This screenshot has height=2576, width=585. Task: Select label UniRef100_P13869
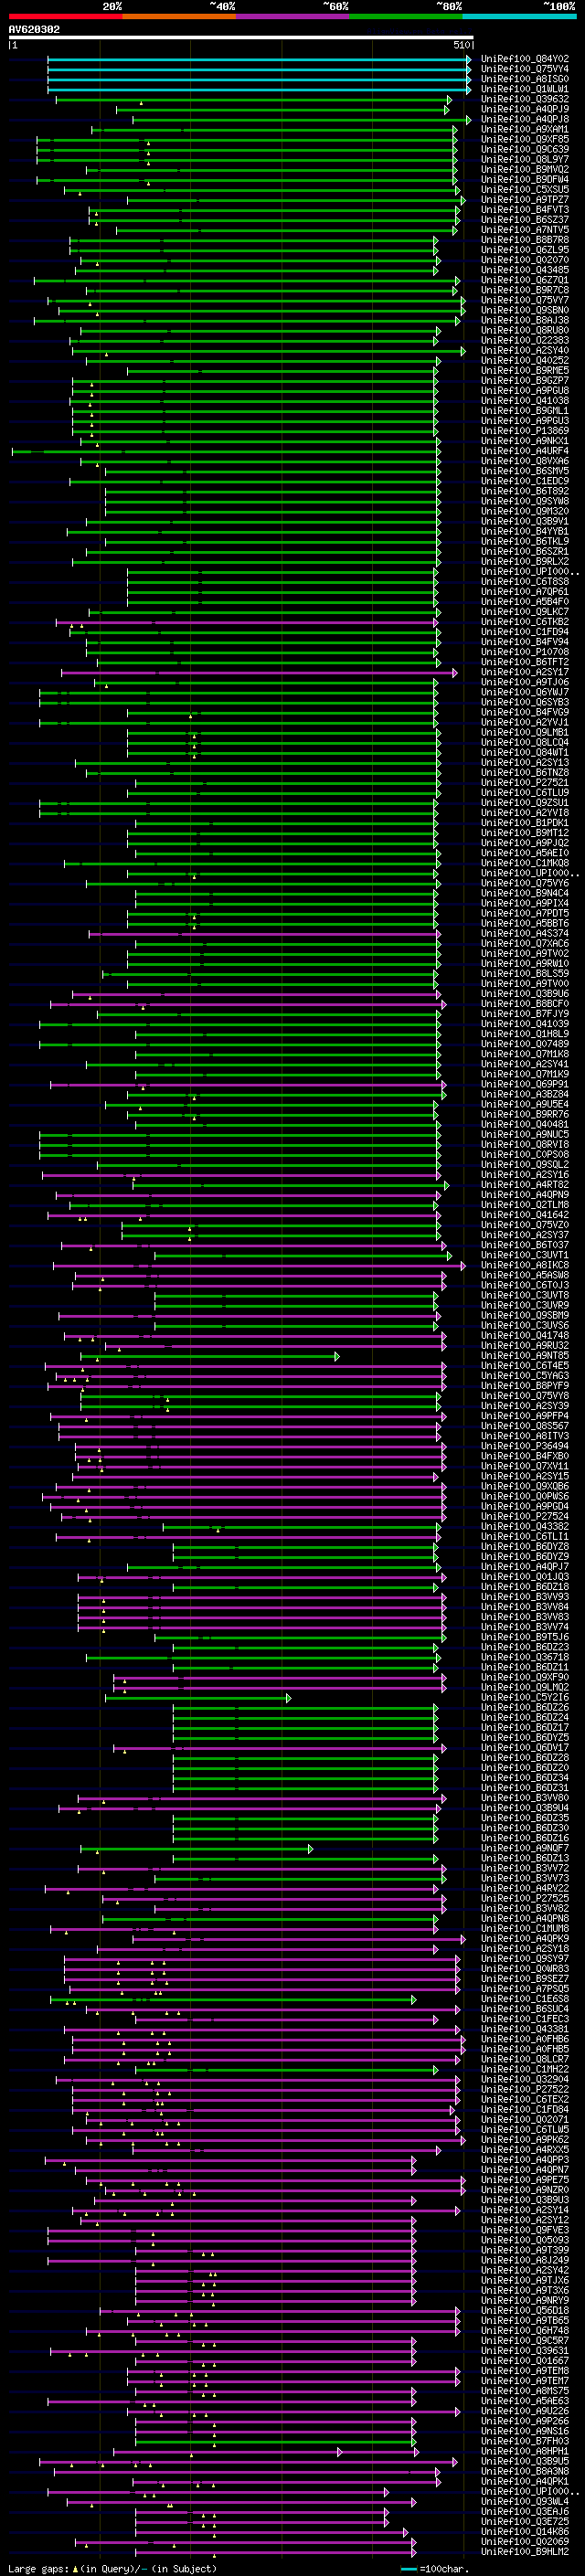(524, 431)
